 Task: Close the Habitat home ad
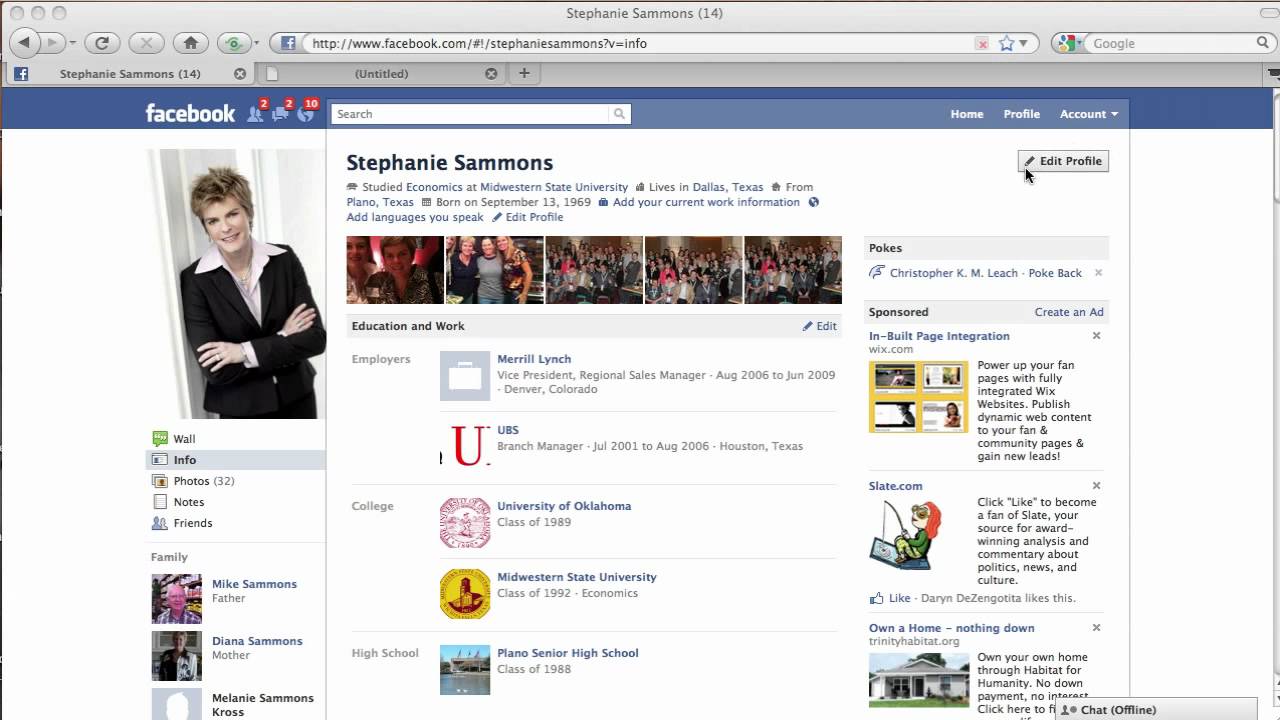1096,628
